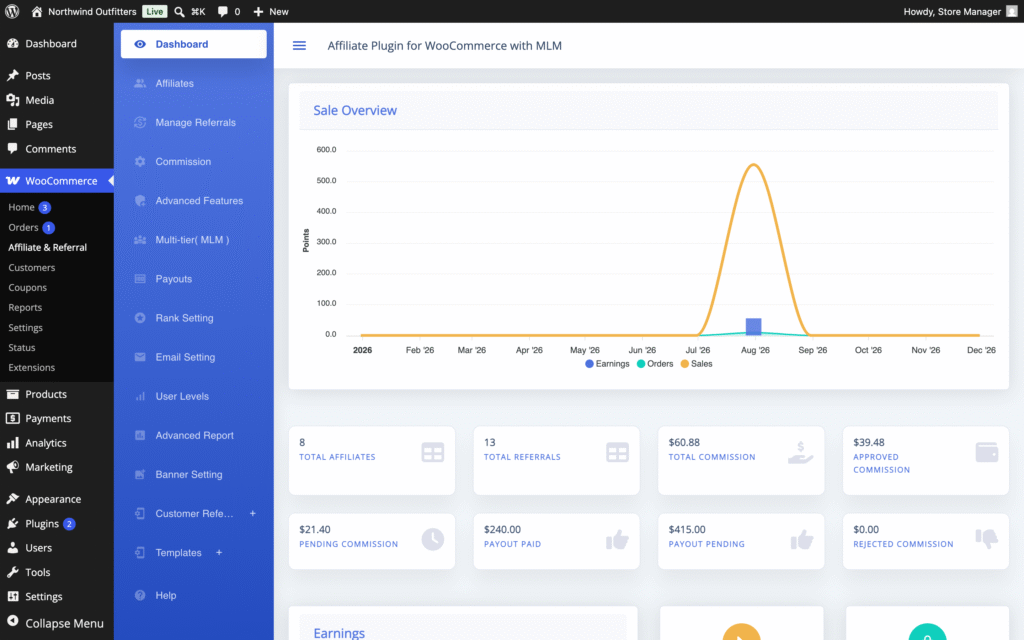Open the Northwind Outfitters home icon
This screenshot has height=640, width=1024.
click(37, 11)
